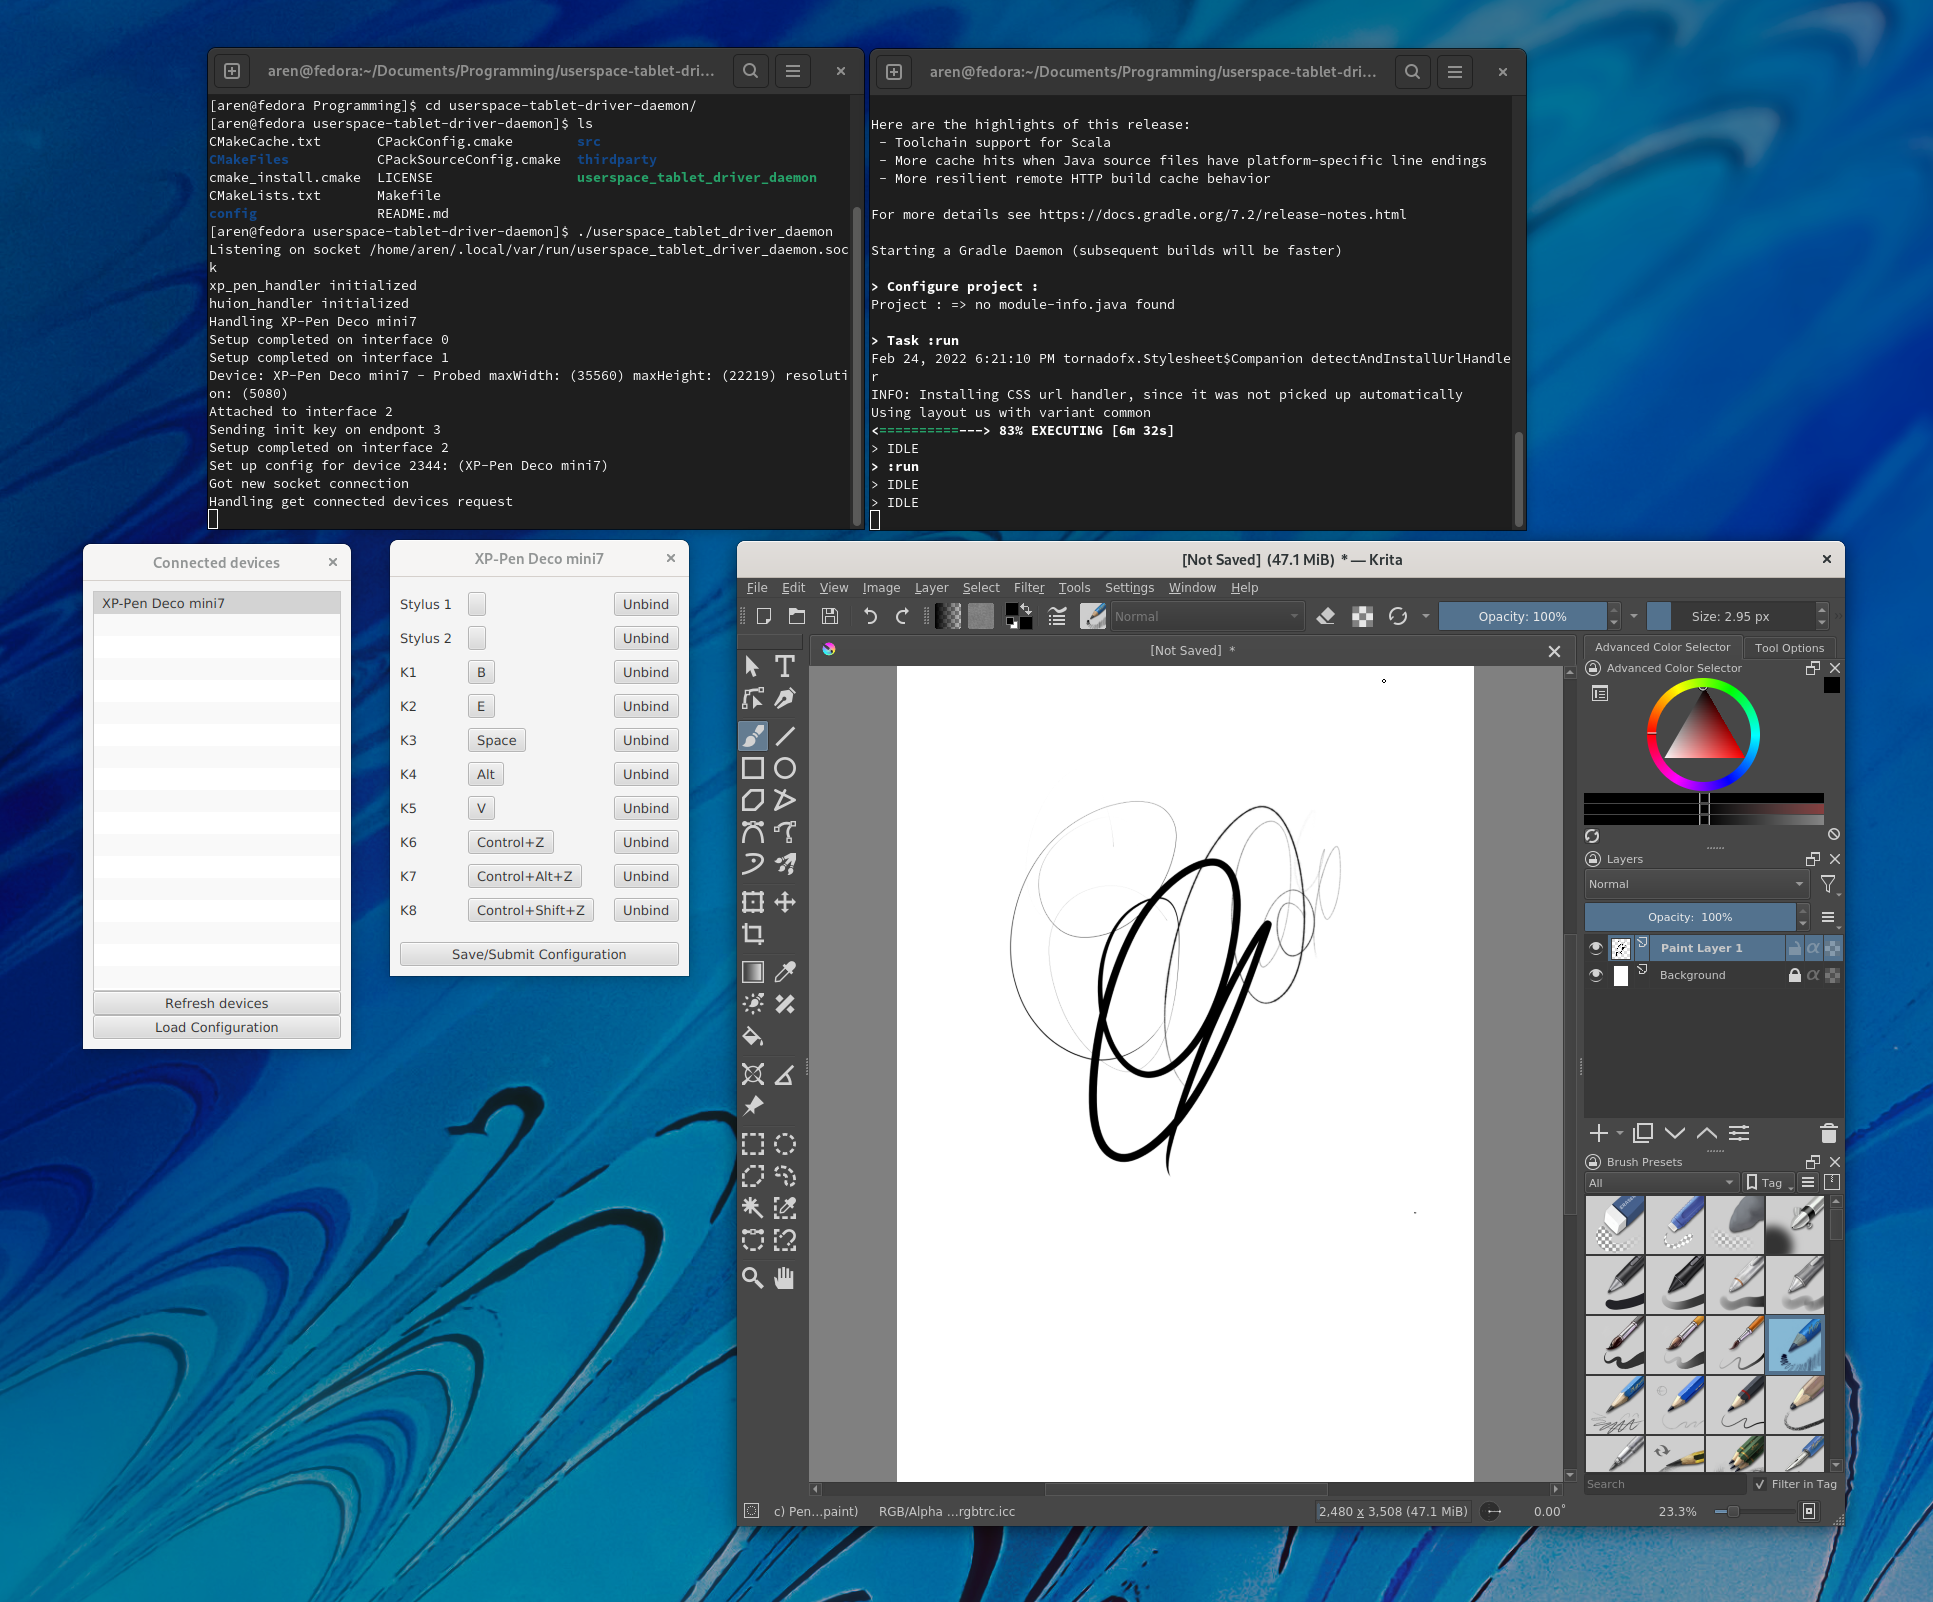
Task: Open the brush preset tag All dropdown
Action: pyautogui.click(x=1660, y=1182)
